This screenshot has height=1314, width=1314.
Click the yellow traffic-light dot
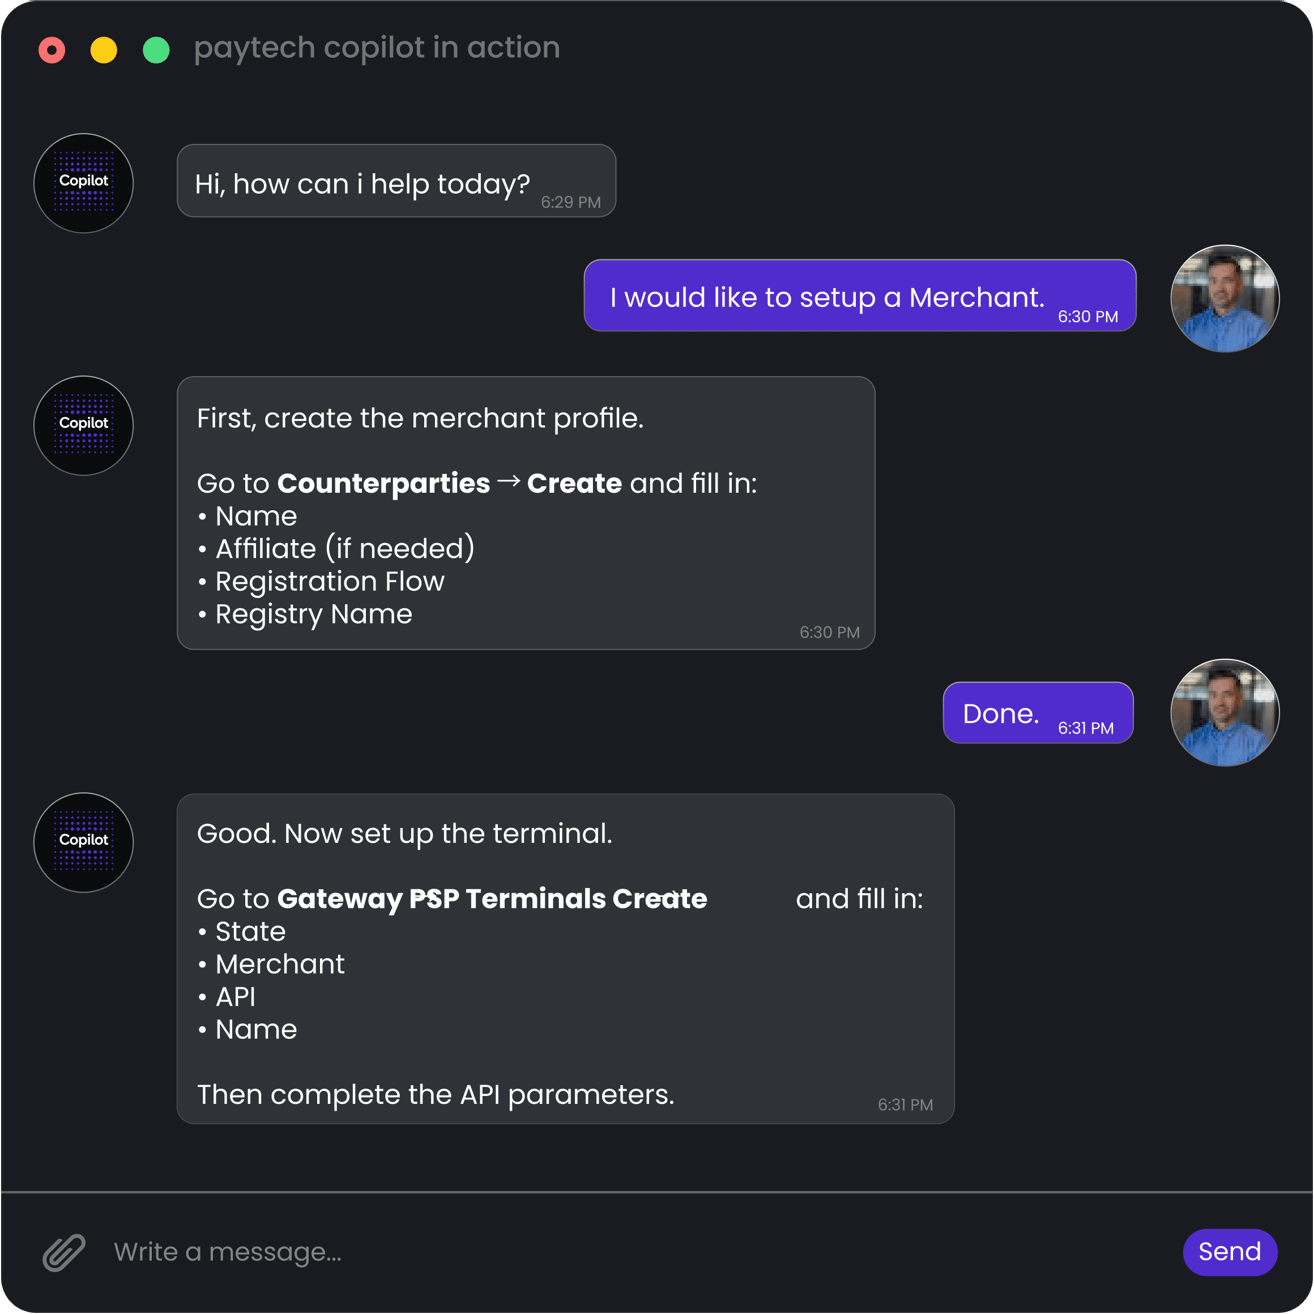click(x=104, y=49)
